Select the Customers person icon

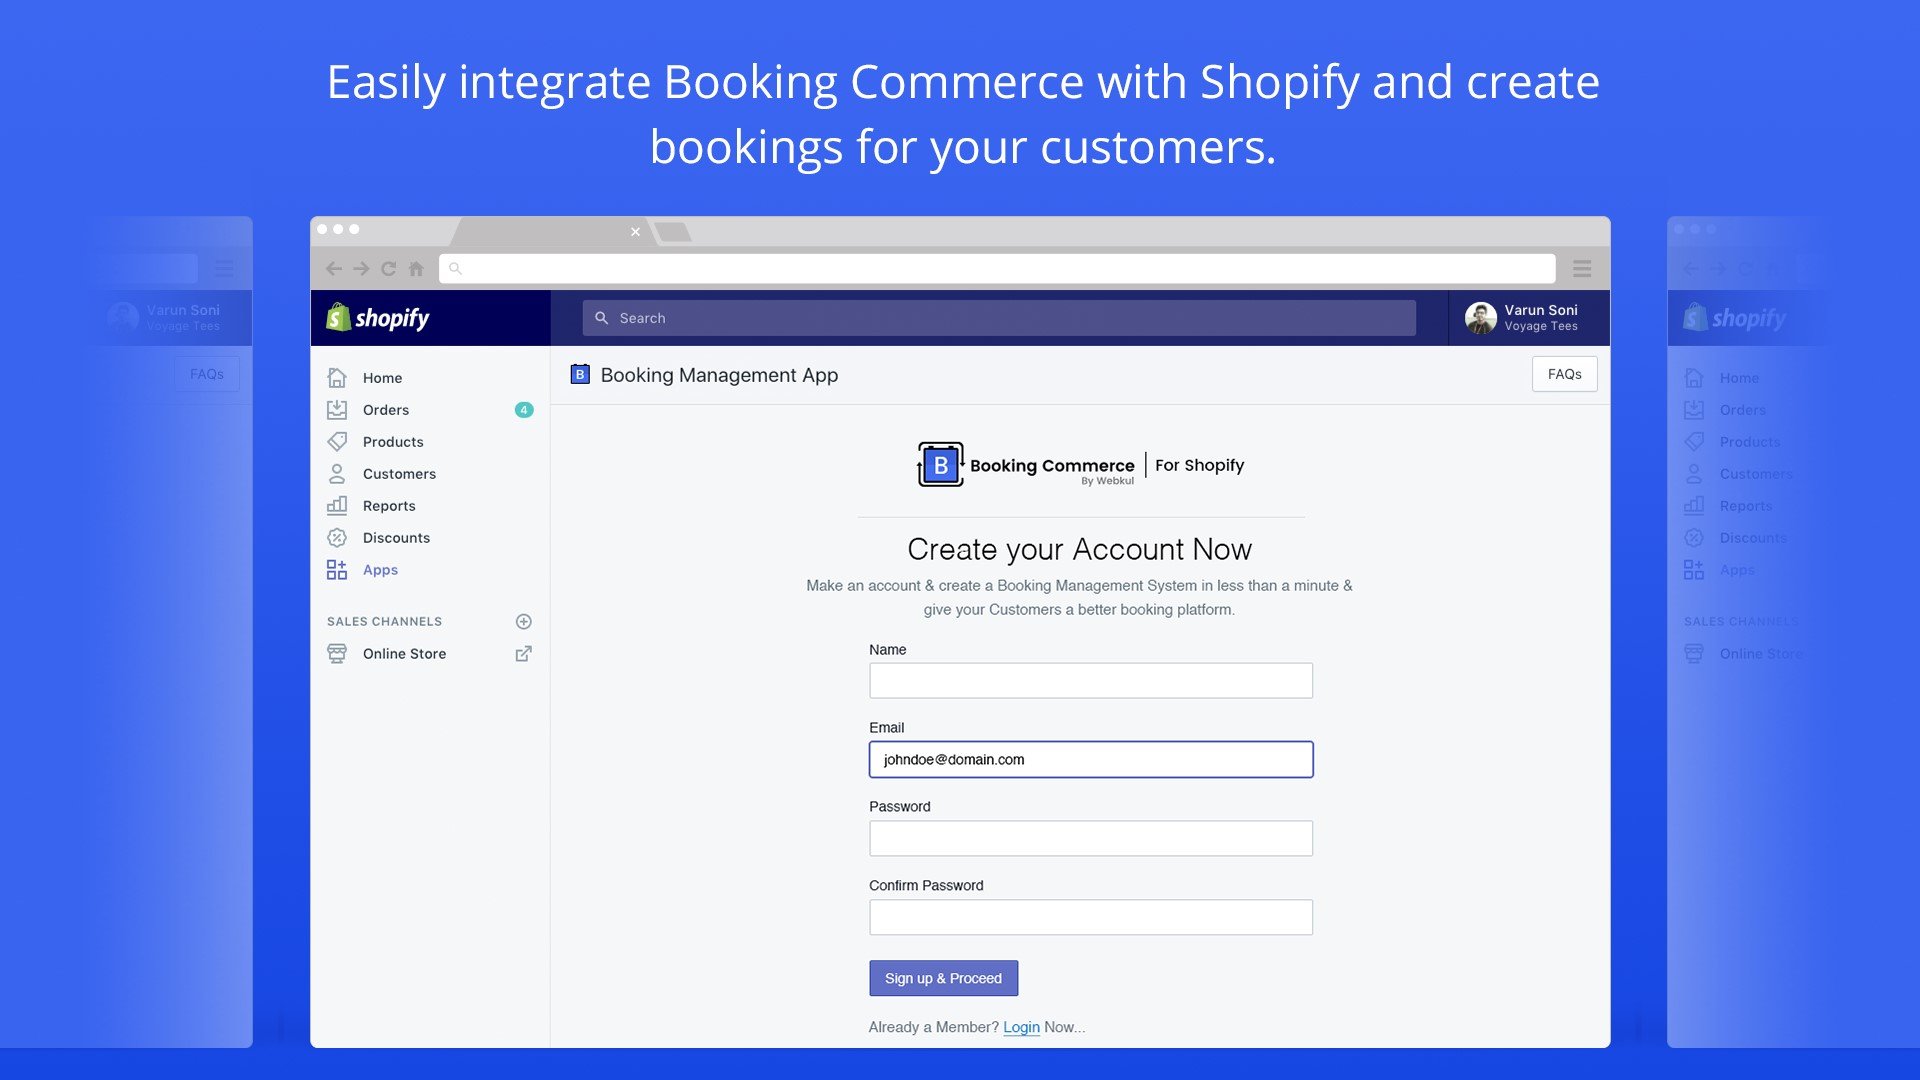337,474
